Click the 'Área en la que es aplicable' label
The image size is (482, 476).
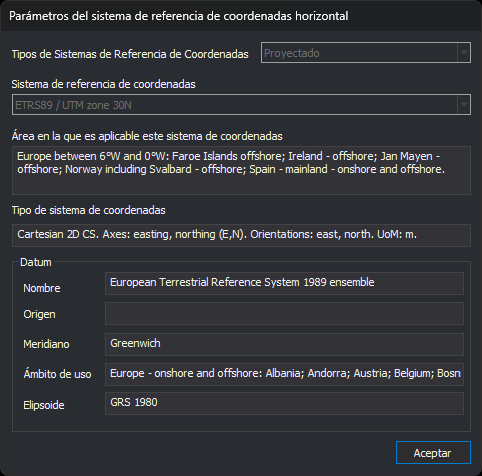[147, 136]
